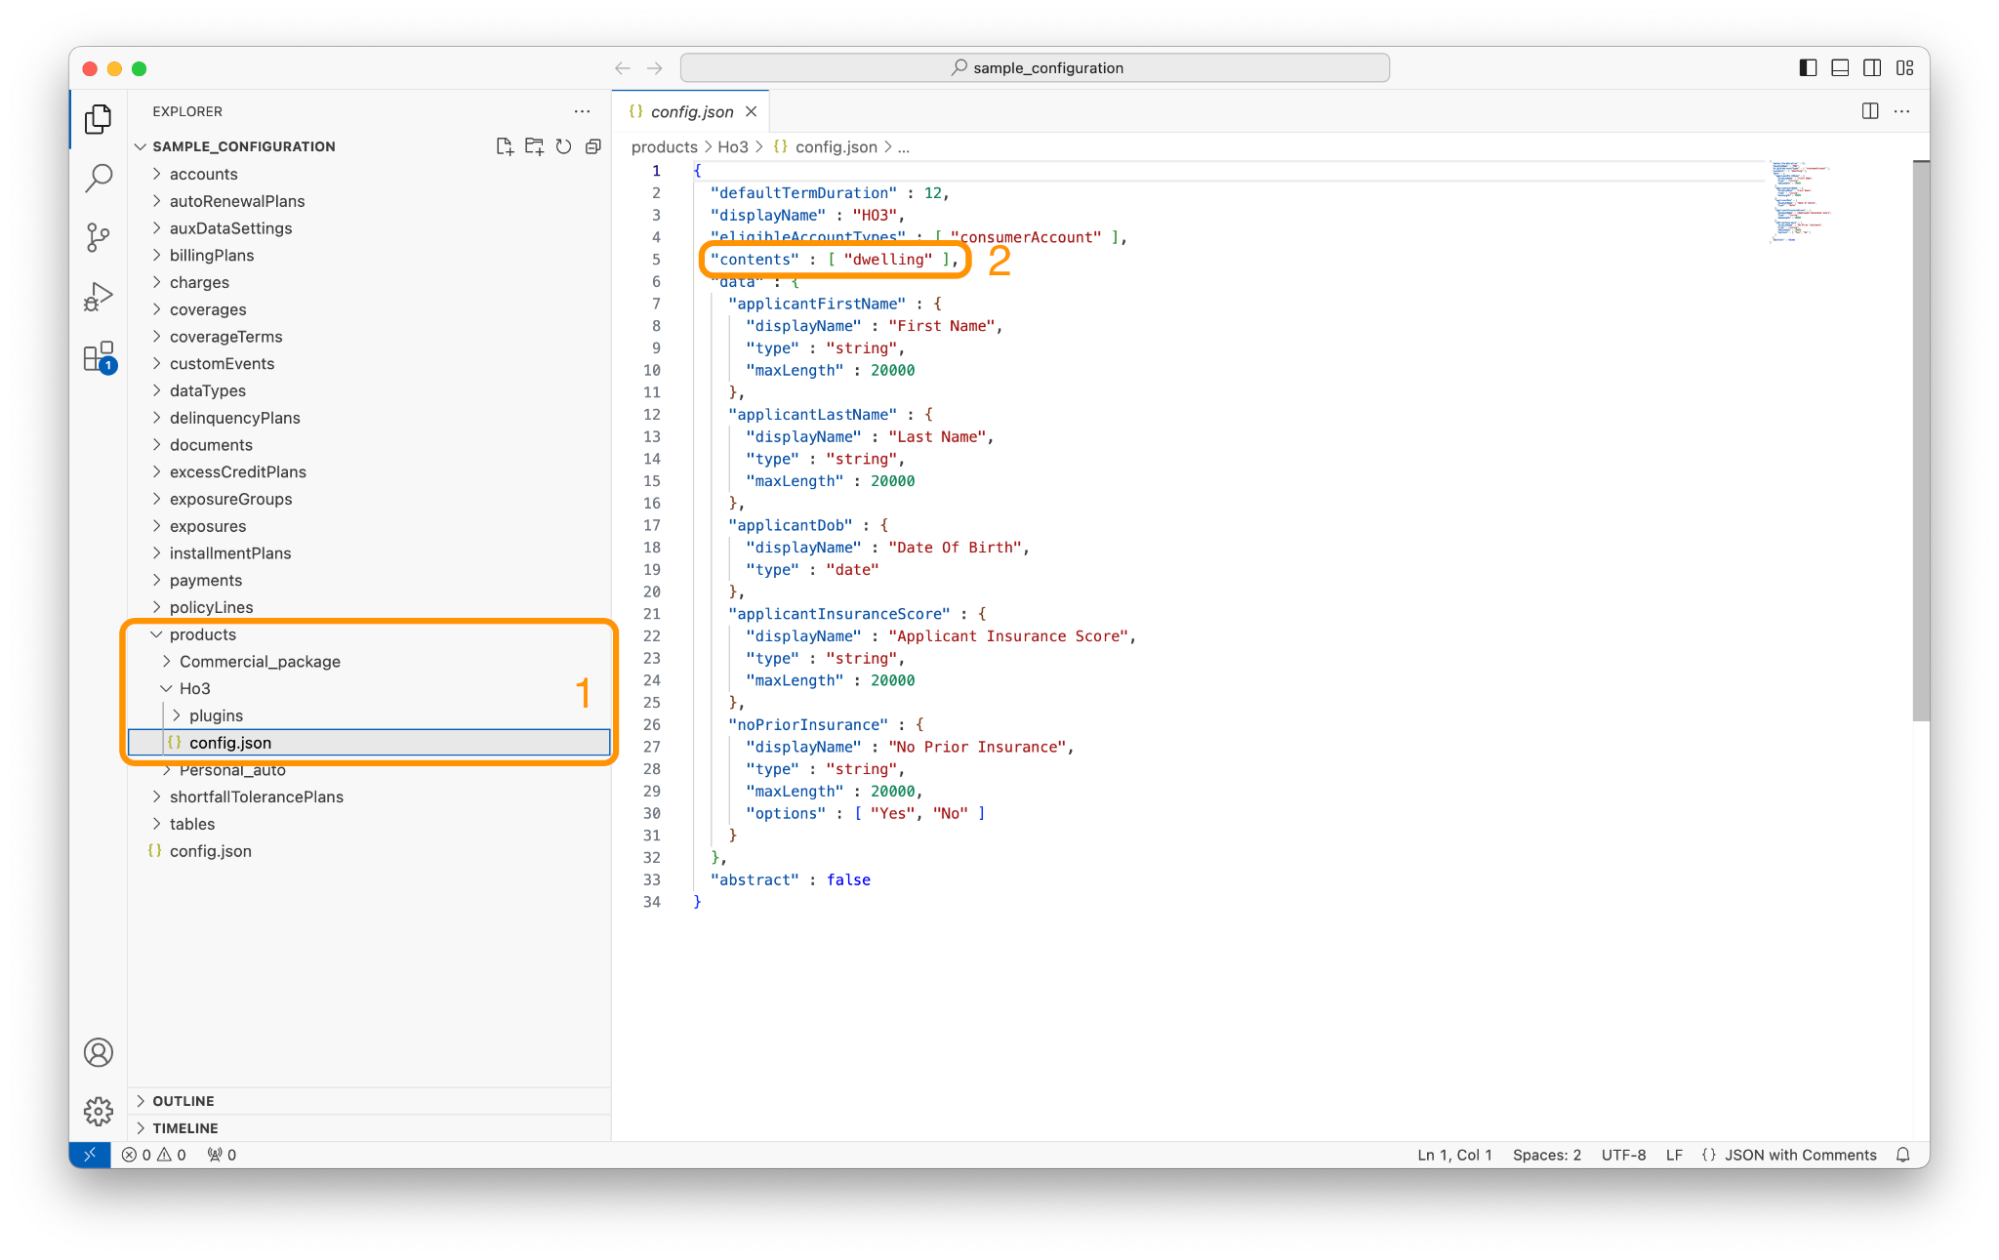Click the UTF-8 encoding in status bar
This screenshot has height=1260, width=1999.
click(x=1622, y=1154)
